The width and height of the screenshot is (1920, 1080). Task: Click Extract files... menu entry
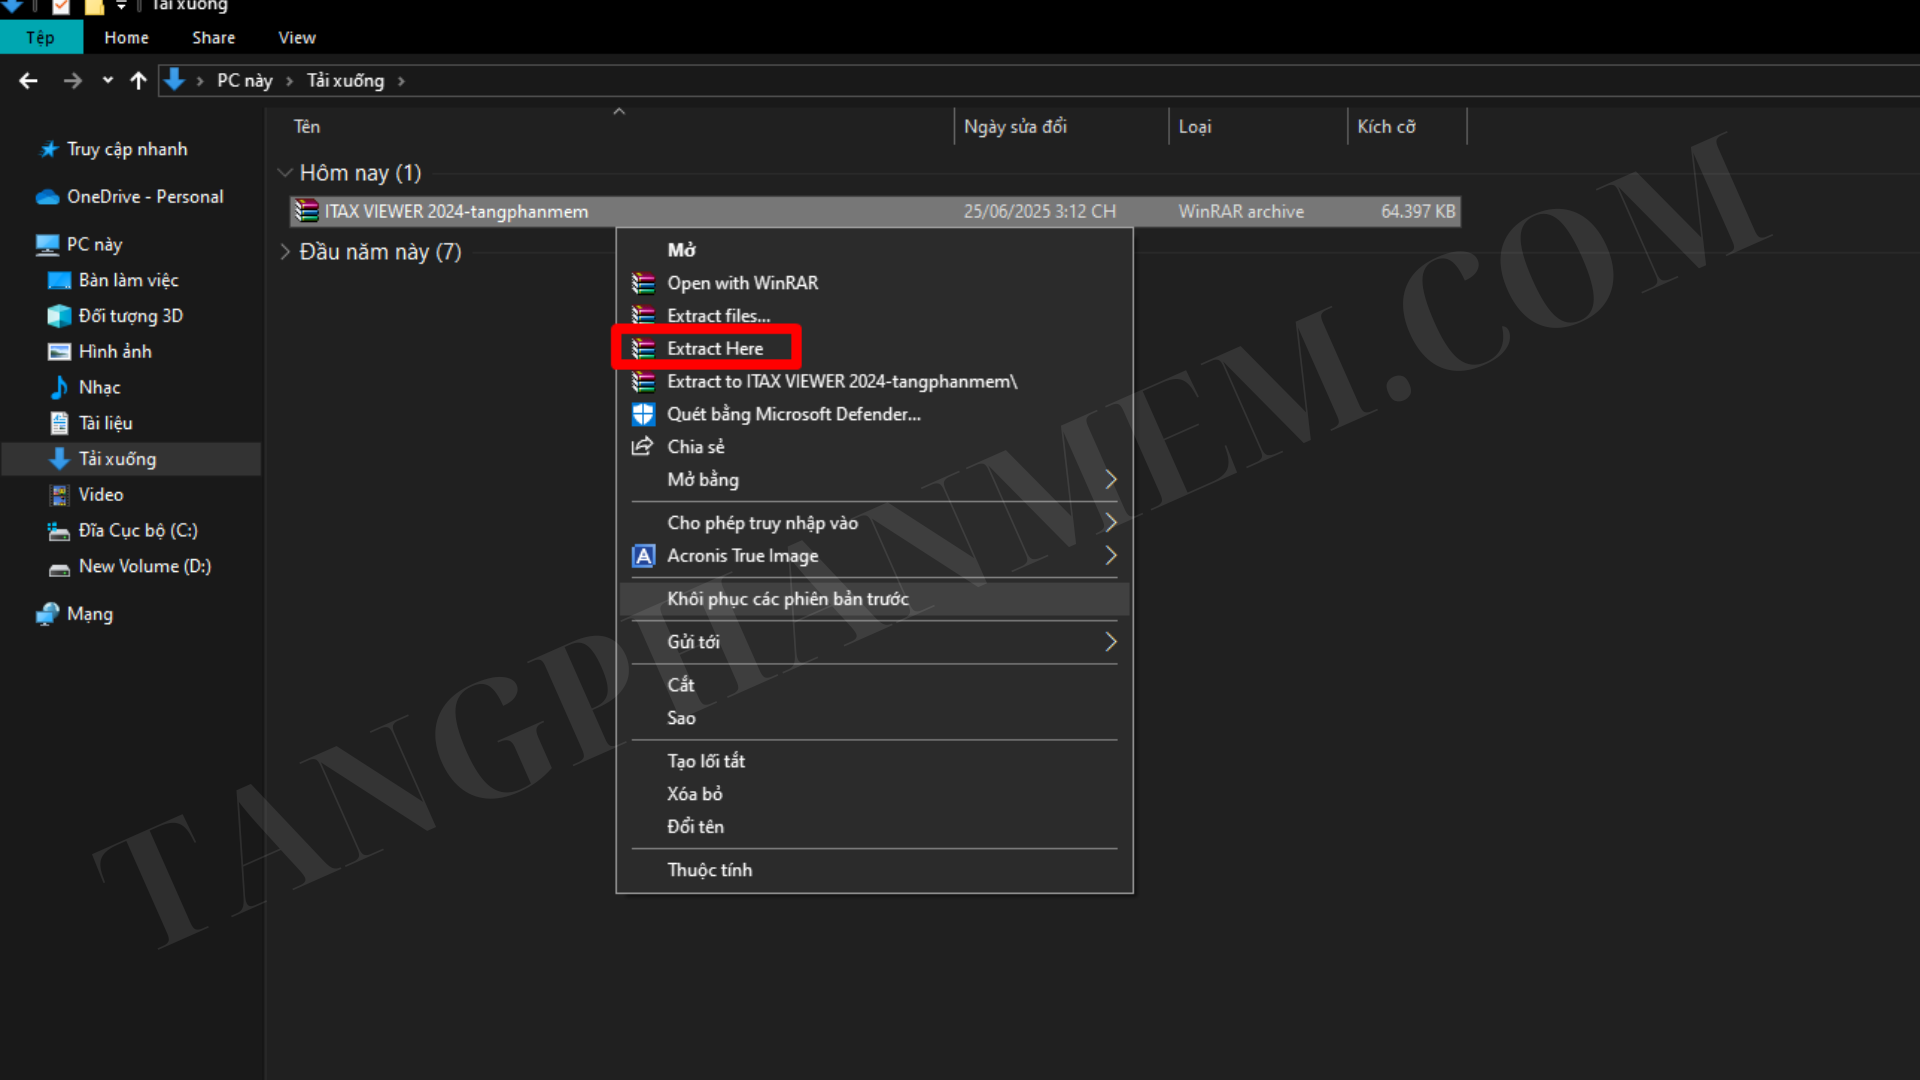pos(718,316)
